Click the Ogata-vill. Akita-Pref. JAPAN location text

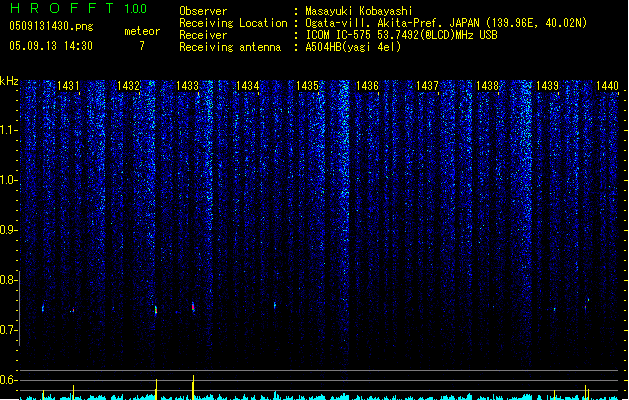click(446, 23)
